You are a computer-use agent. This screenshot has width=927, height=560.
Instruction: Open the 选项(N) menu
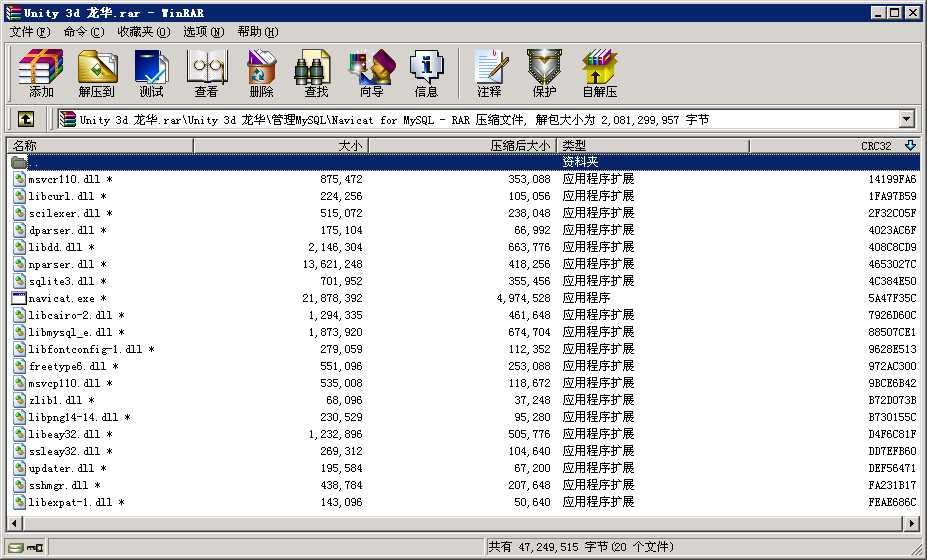pyautogui.click(x=203, y=31)
